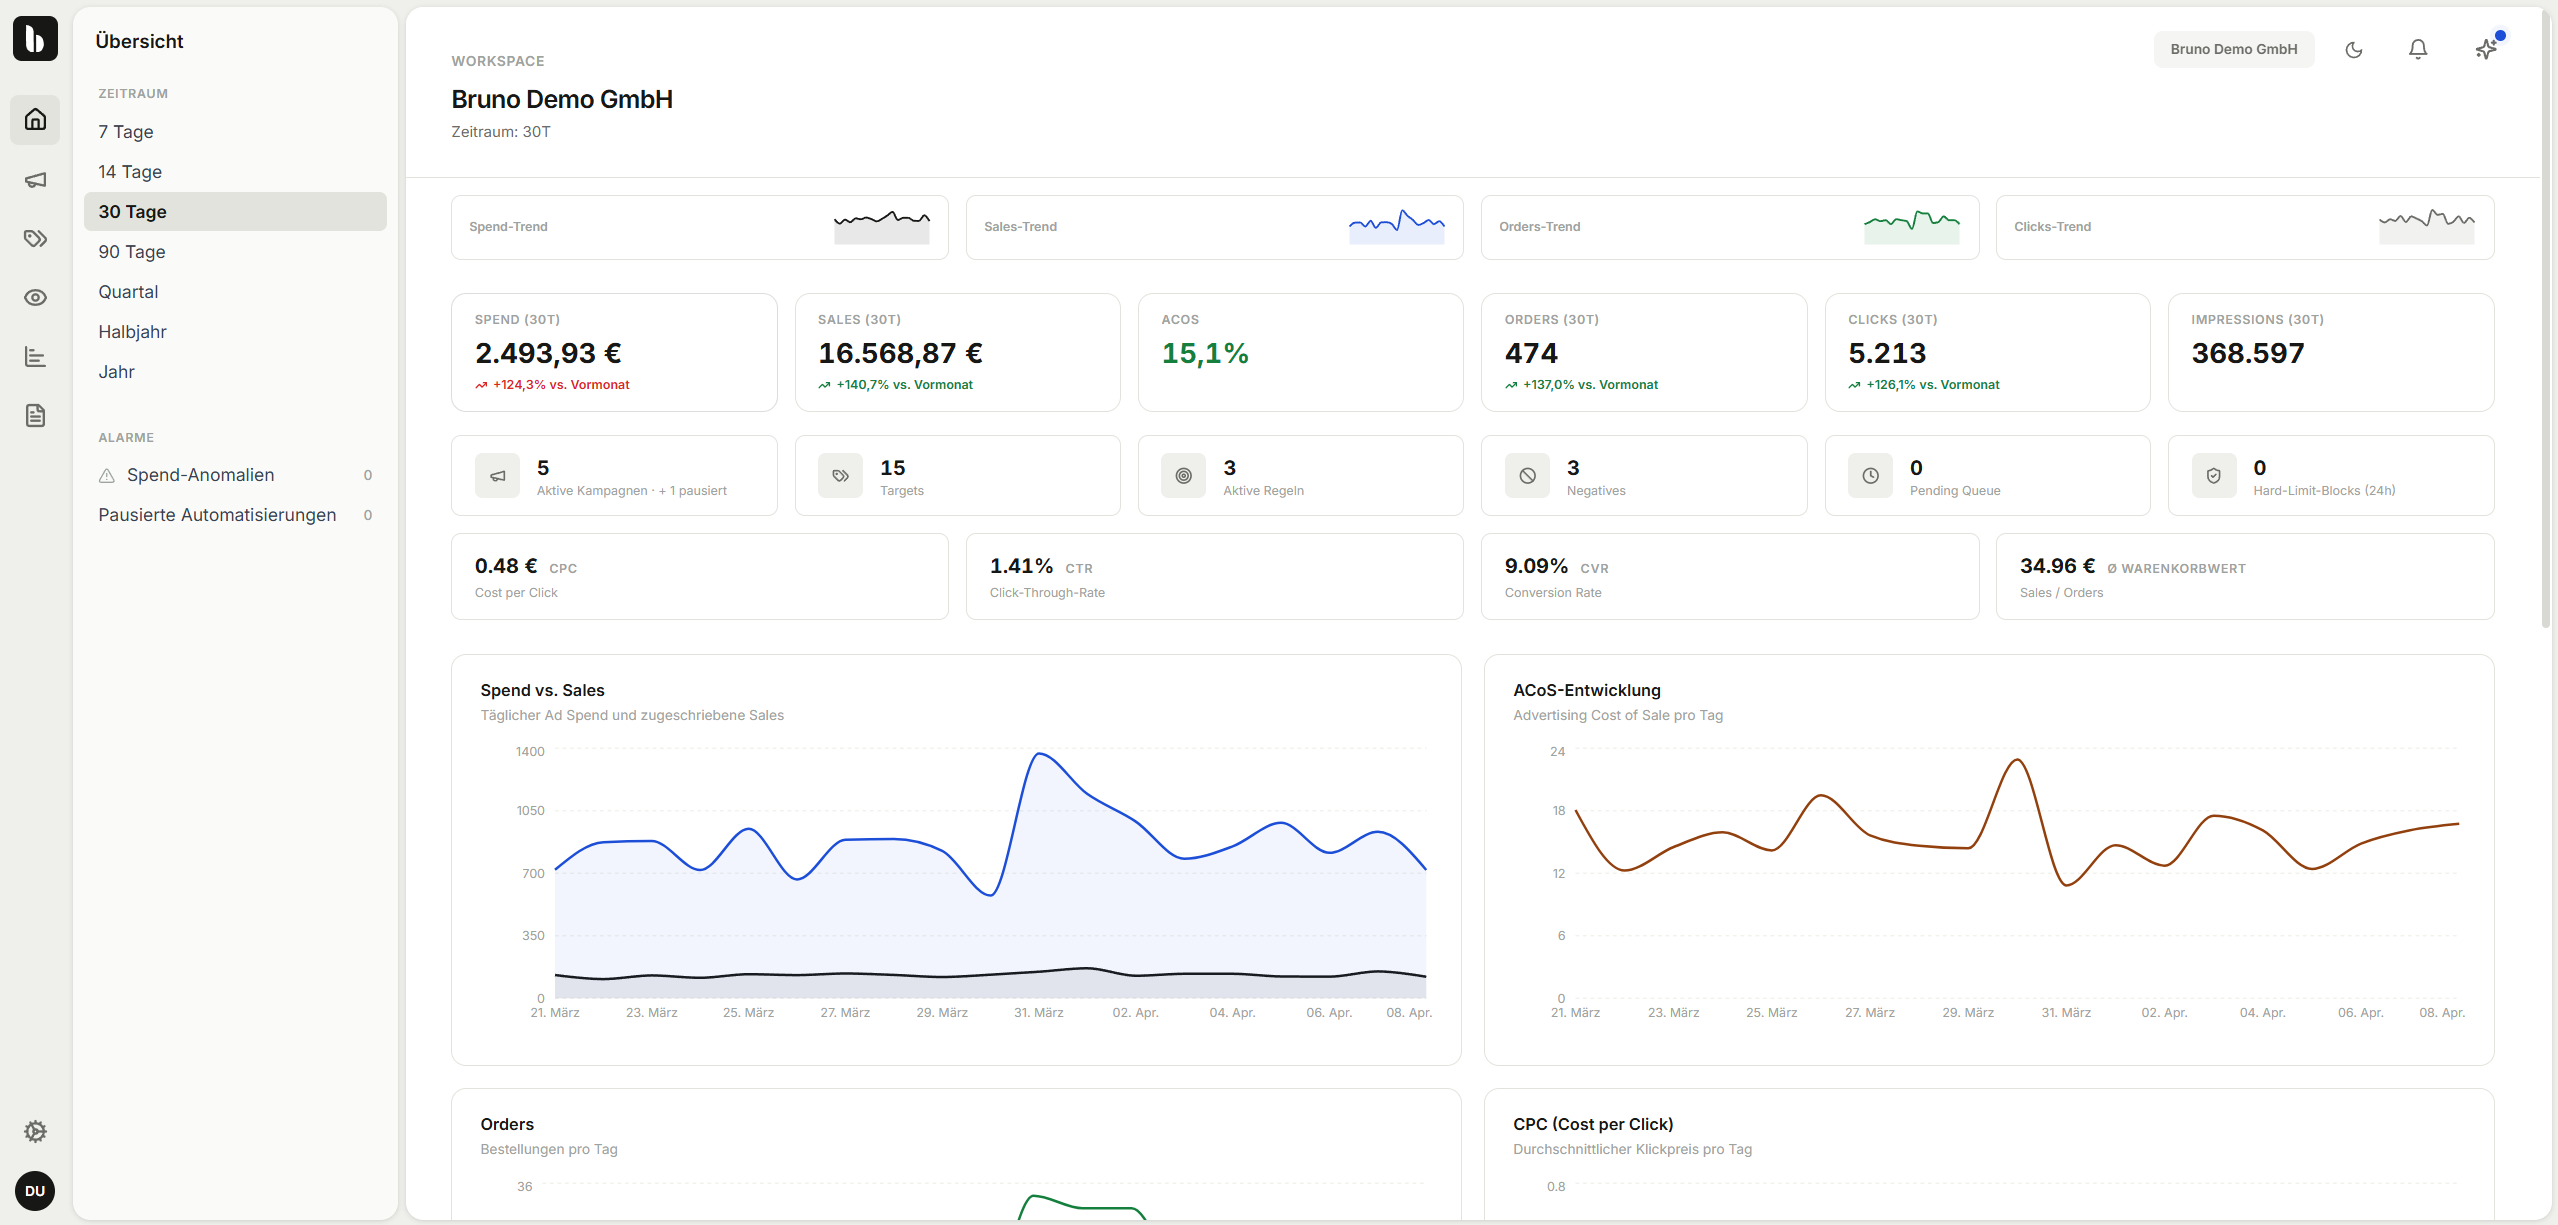Open the AI sparkle assistant icon
The image size is (2558, 1225).
pos(2485,49)
